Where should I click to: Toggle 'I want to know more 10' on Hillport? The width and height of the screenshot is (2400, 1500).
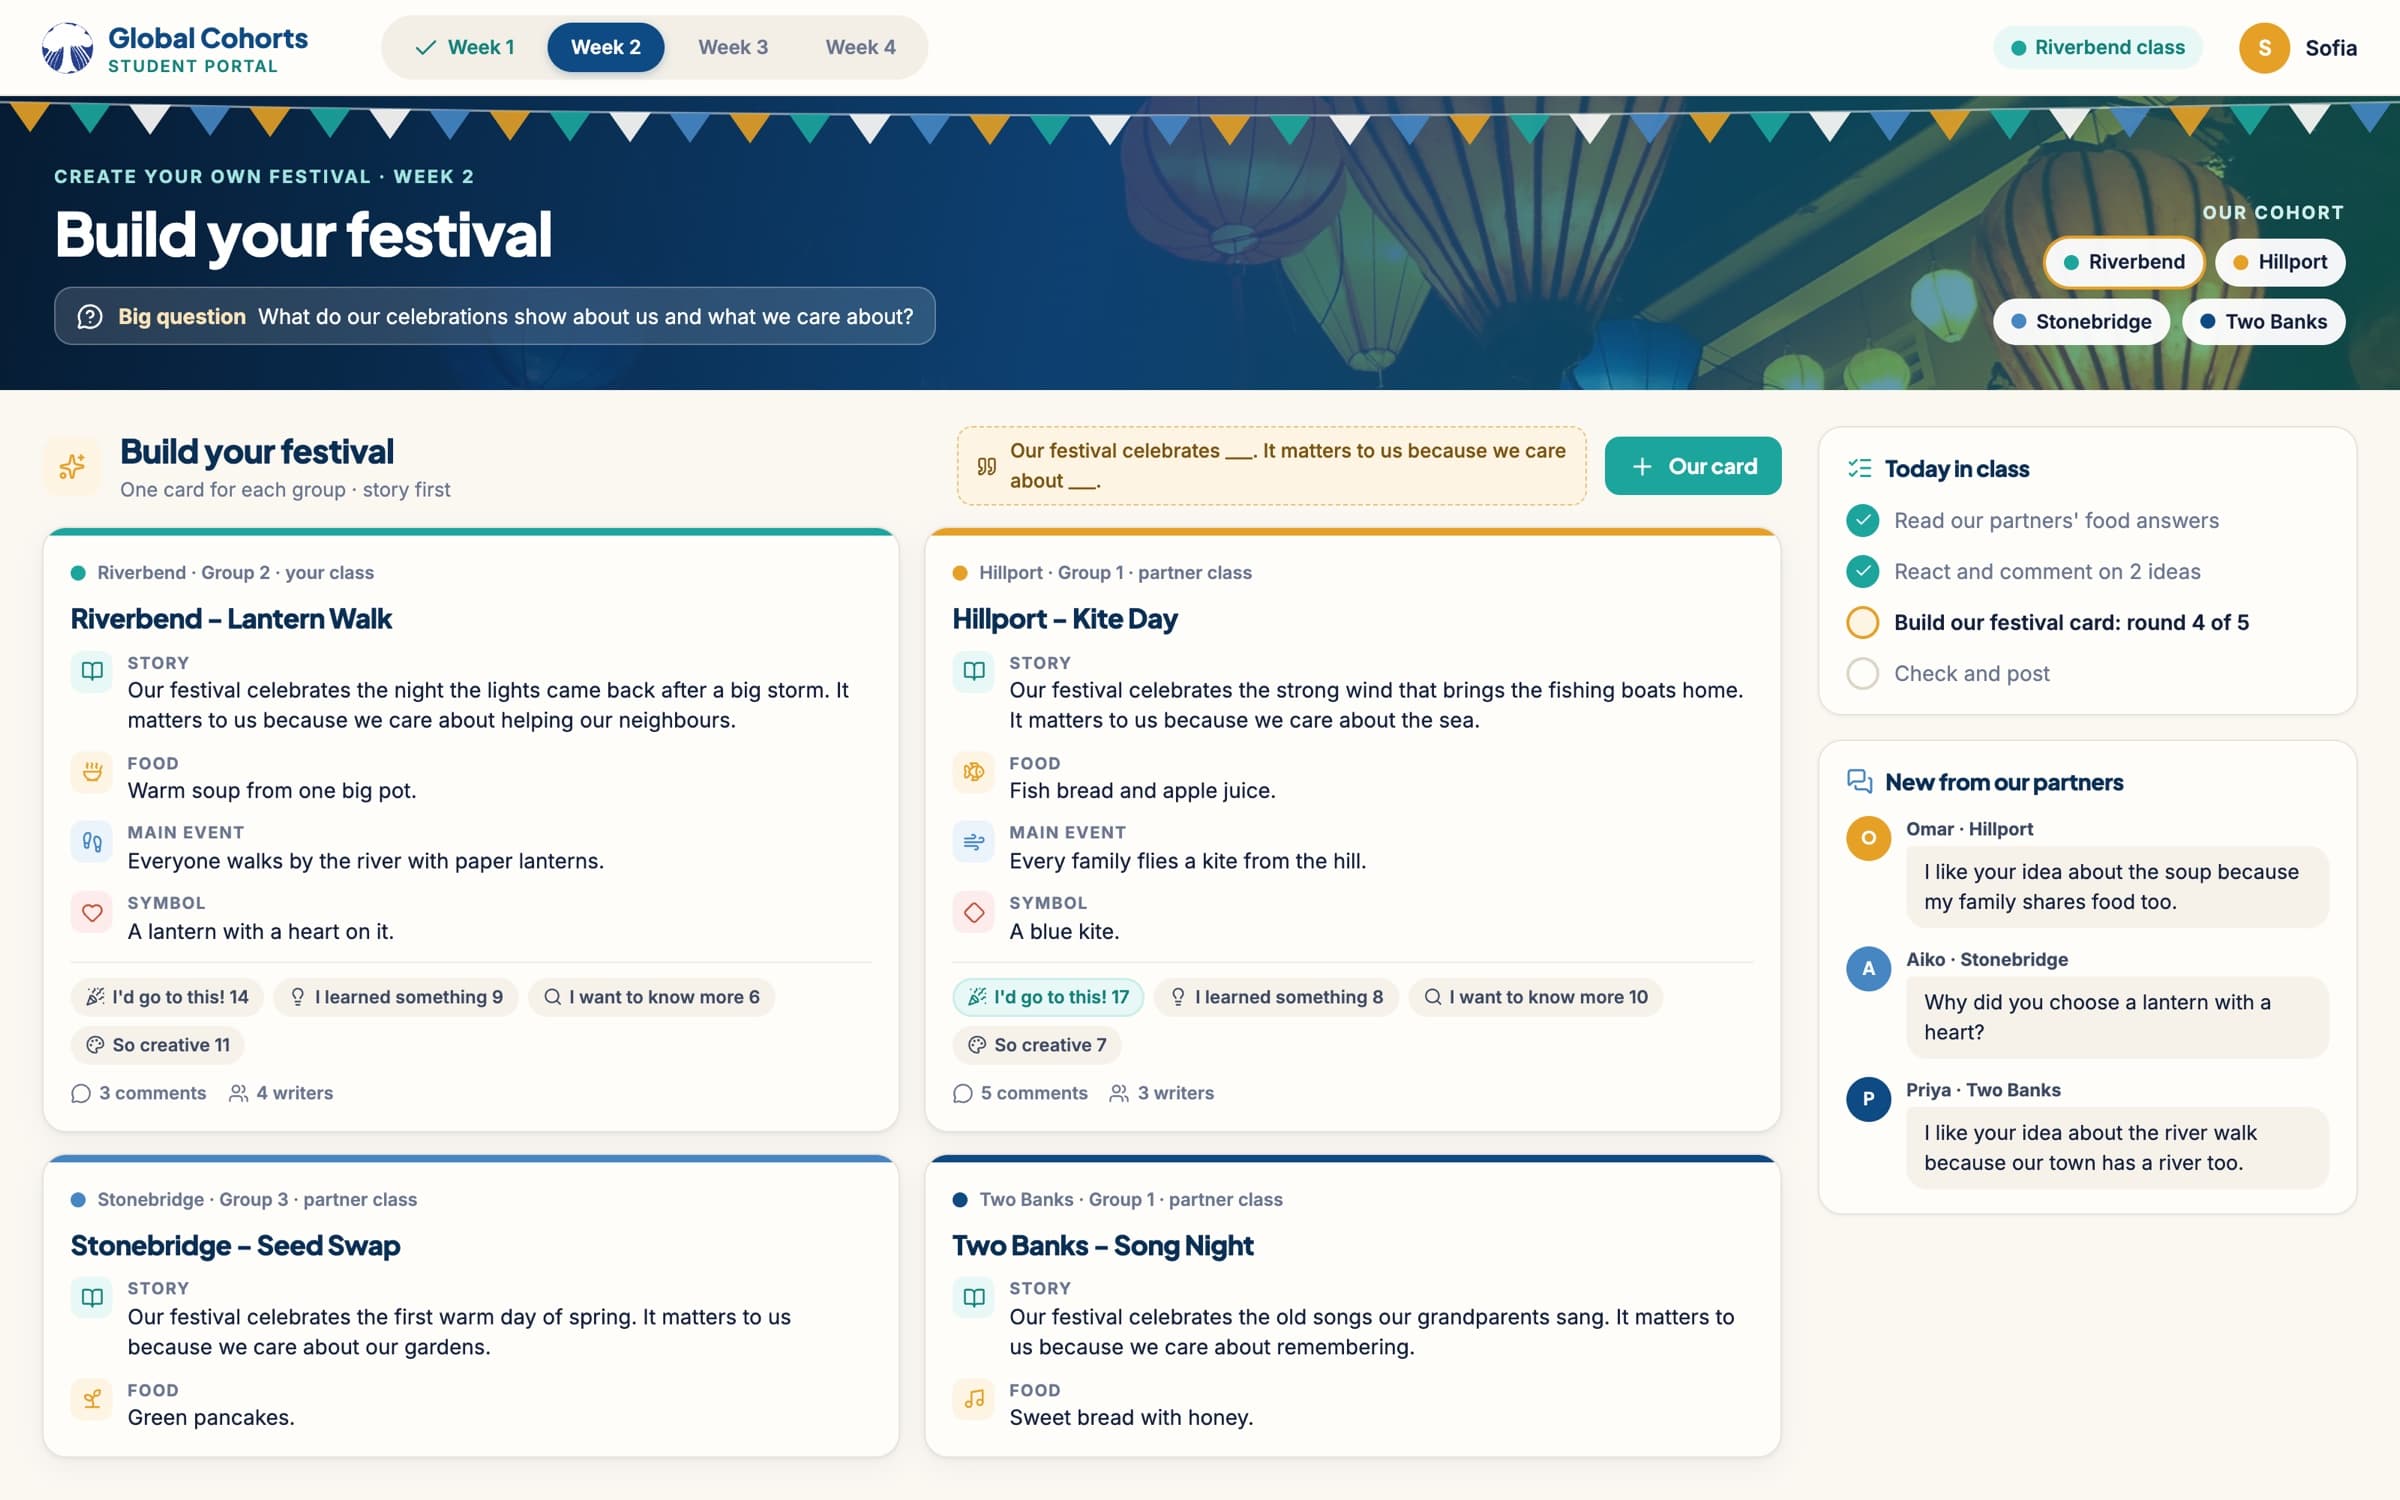pos(1536,997)
